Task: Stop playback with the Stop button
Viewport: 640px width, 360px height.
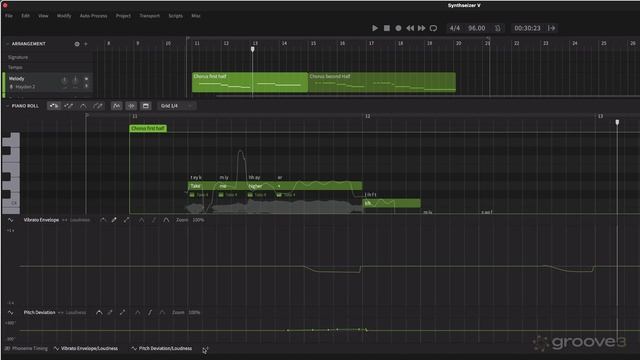Action: [x=387, y=28]
